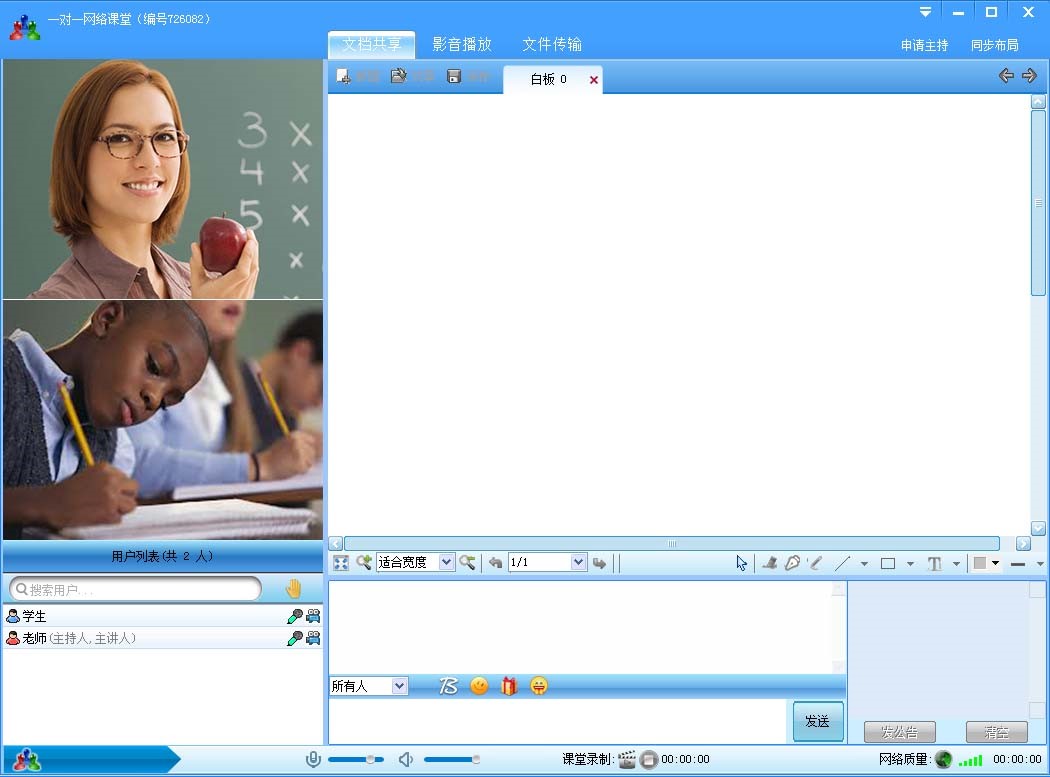
Task: Click the bottom-left classroom logo icon
Action: pos(27,760)
